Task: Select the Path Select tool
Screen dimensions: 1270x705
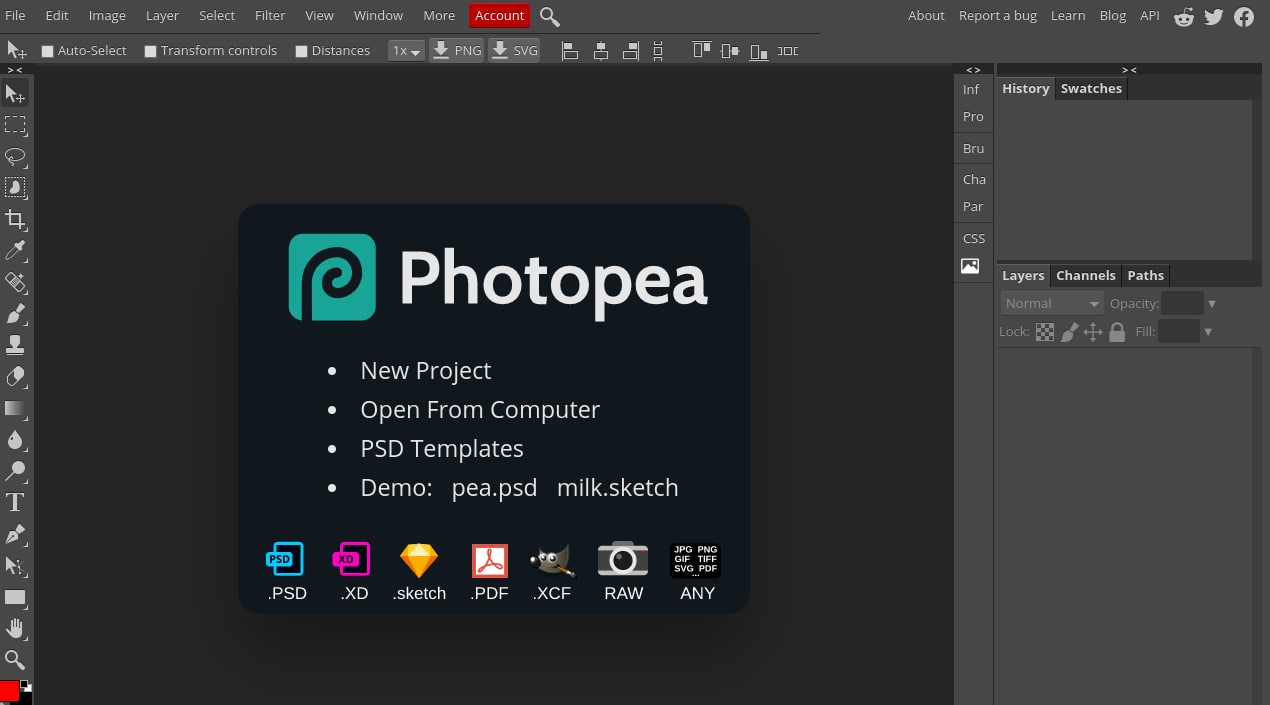Action: 15,566
